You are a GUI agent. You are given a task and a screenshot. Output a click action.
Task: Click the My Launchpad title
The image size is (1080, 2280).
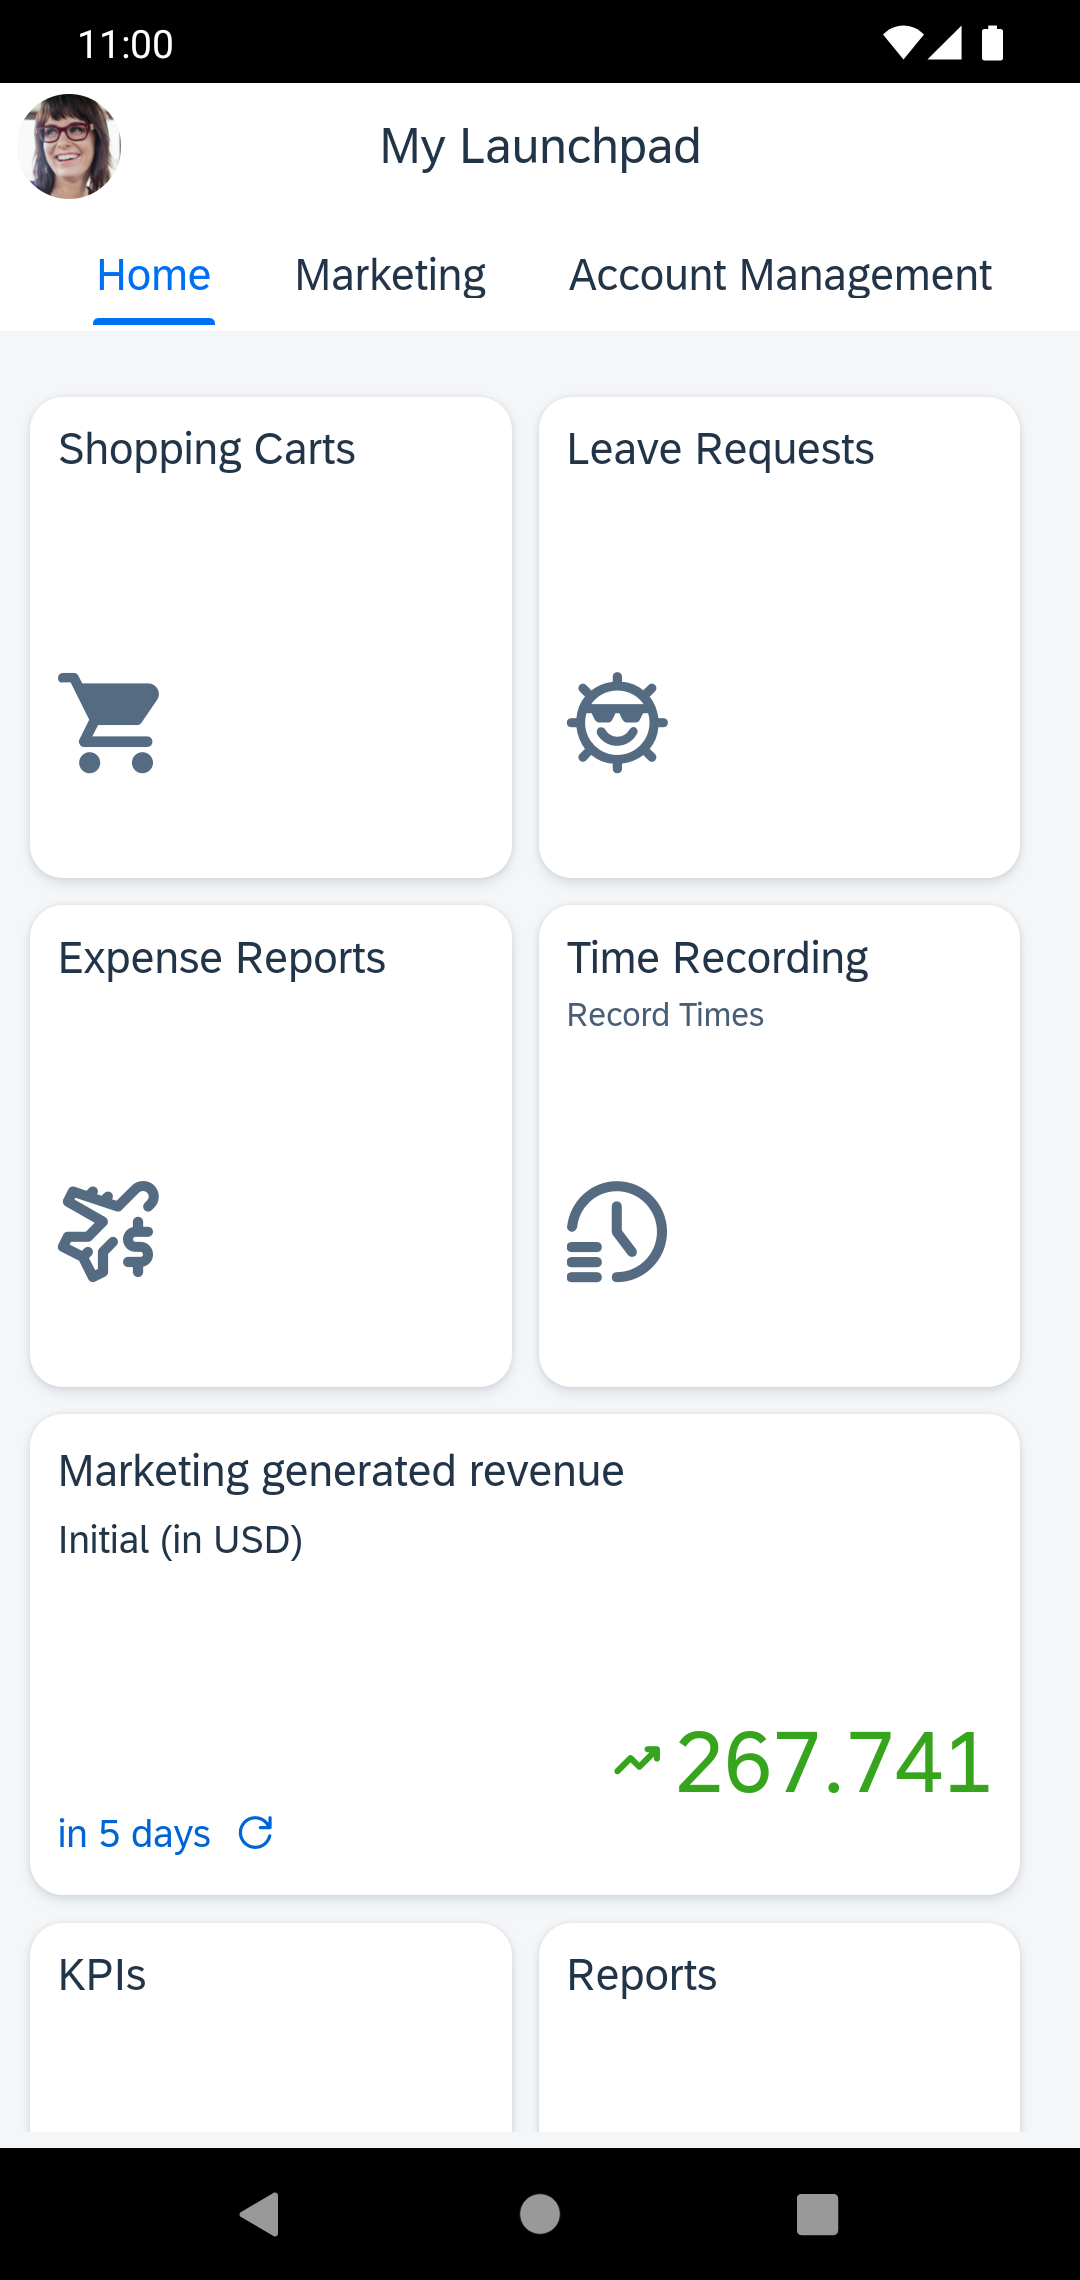pos(540,147)
